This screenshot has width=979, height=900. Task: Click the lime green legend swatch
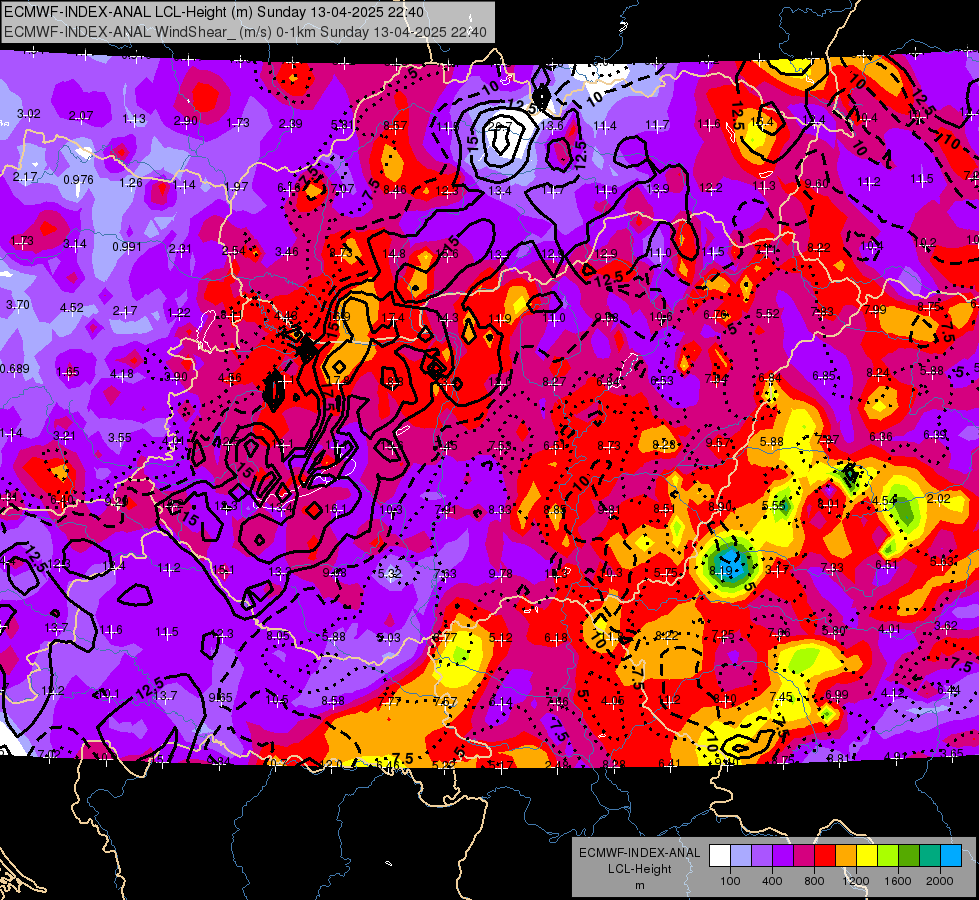click(888, 856)
